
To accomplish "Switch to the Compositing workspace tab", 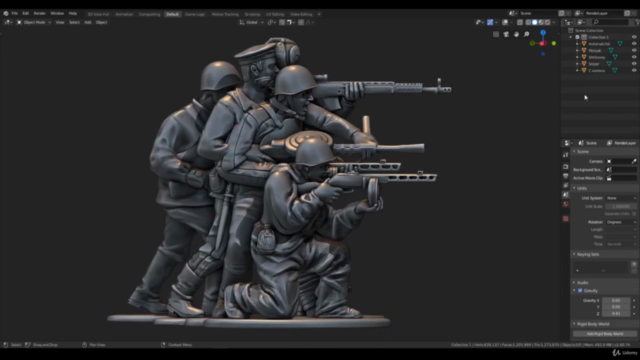I will coord(149,14).
